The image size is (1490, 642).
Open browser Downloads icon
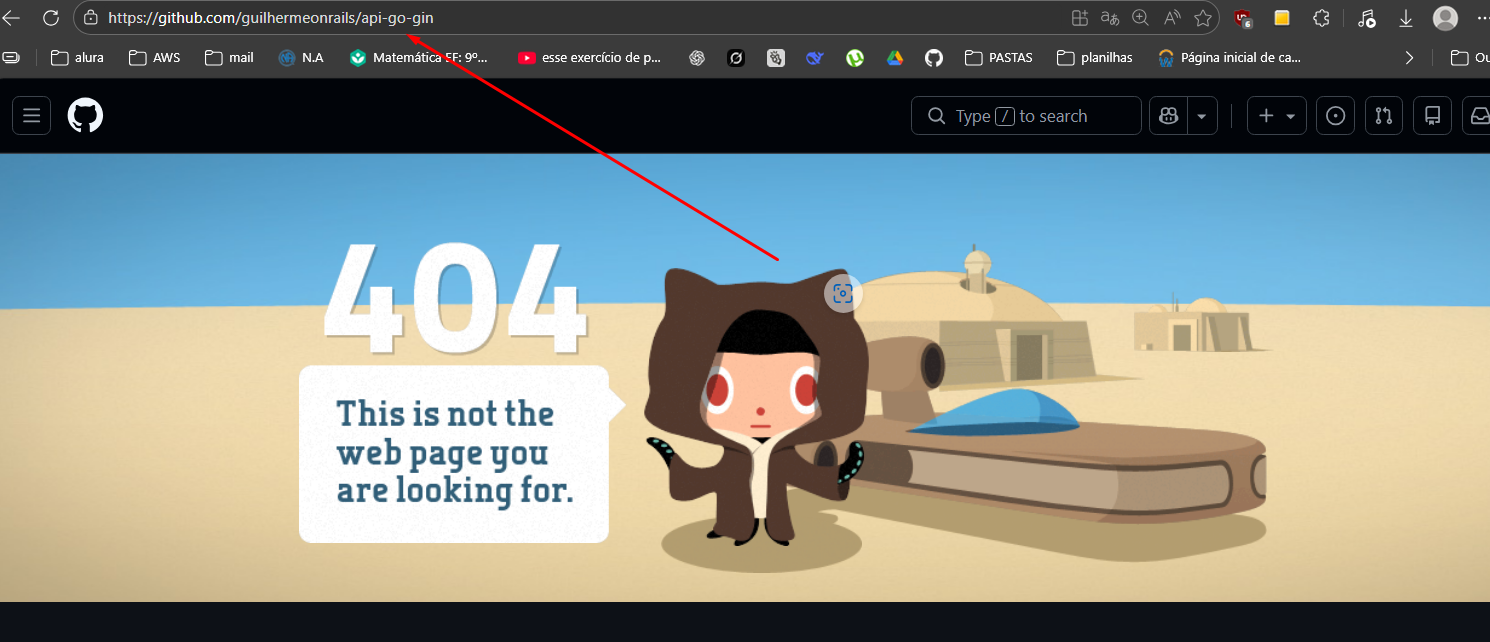tap(1405, 18)
